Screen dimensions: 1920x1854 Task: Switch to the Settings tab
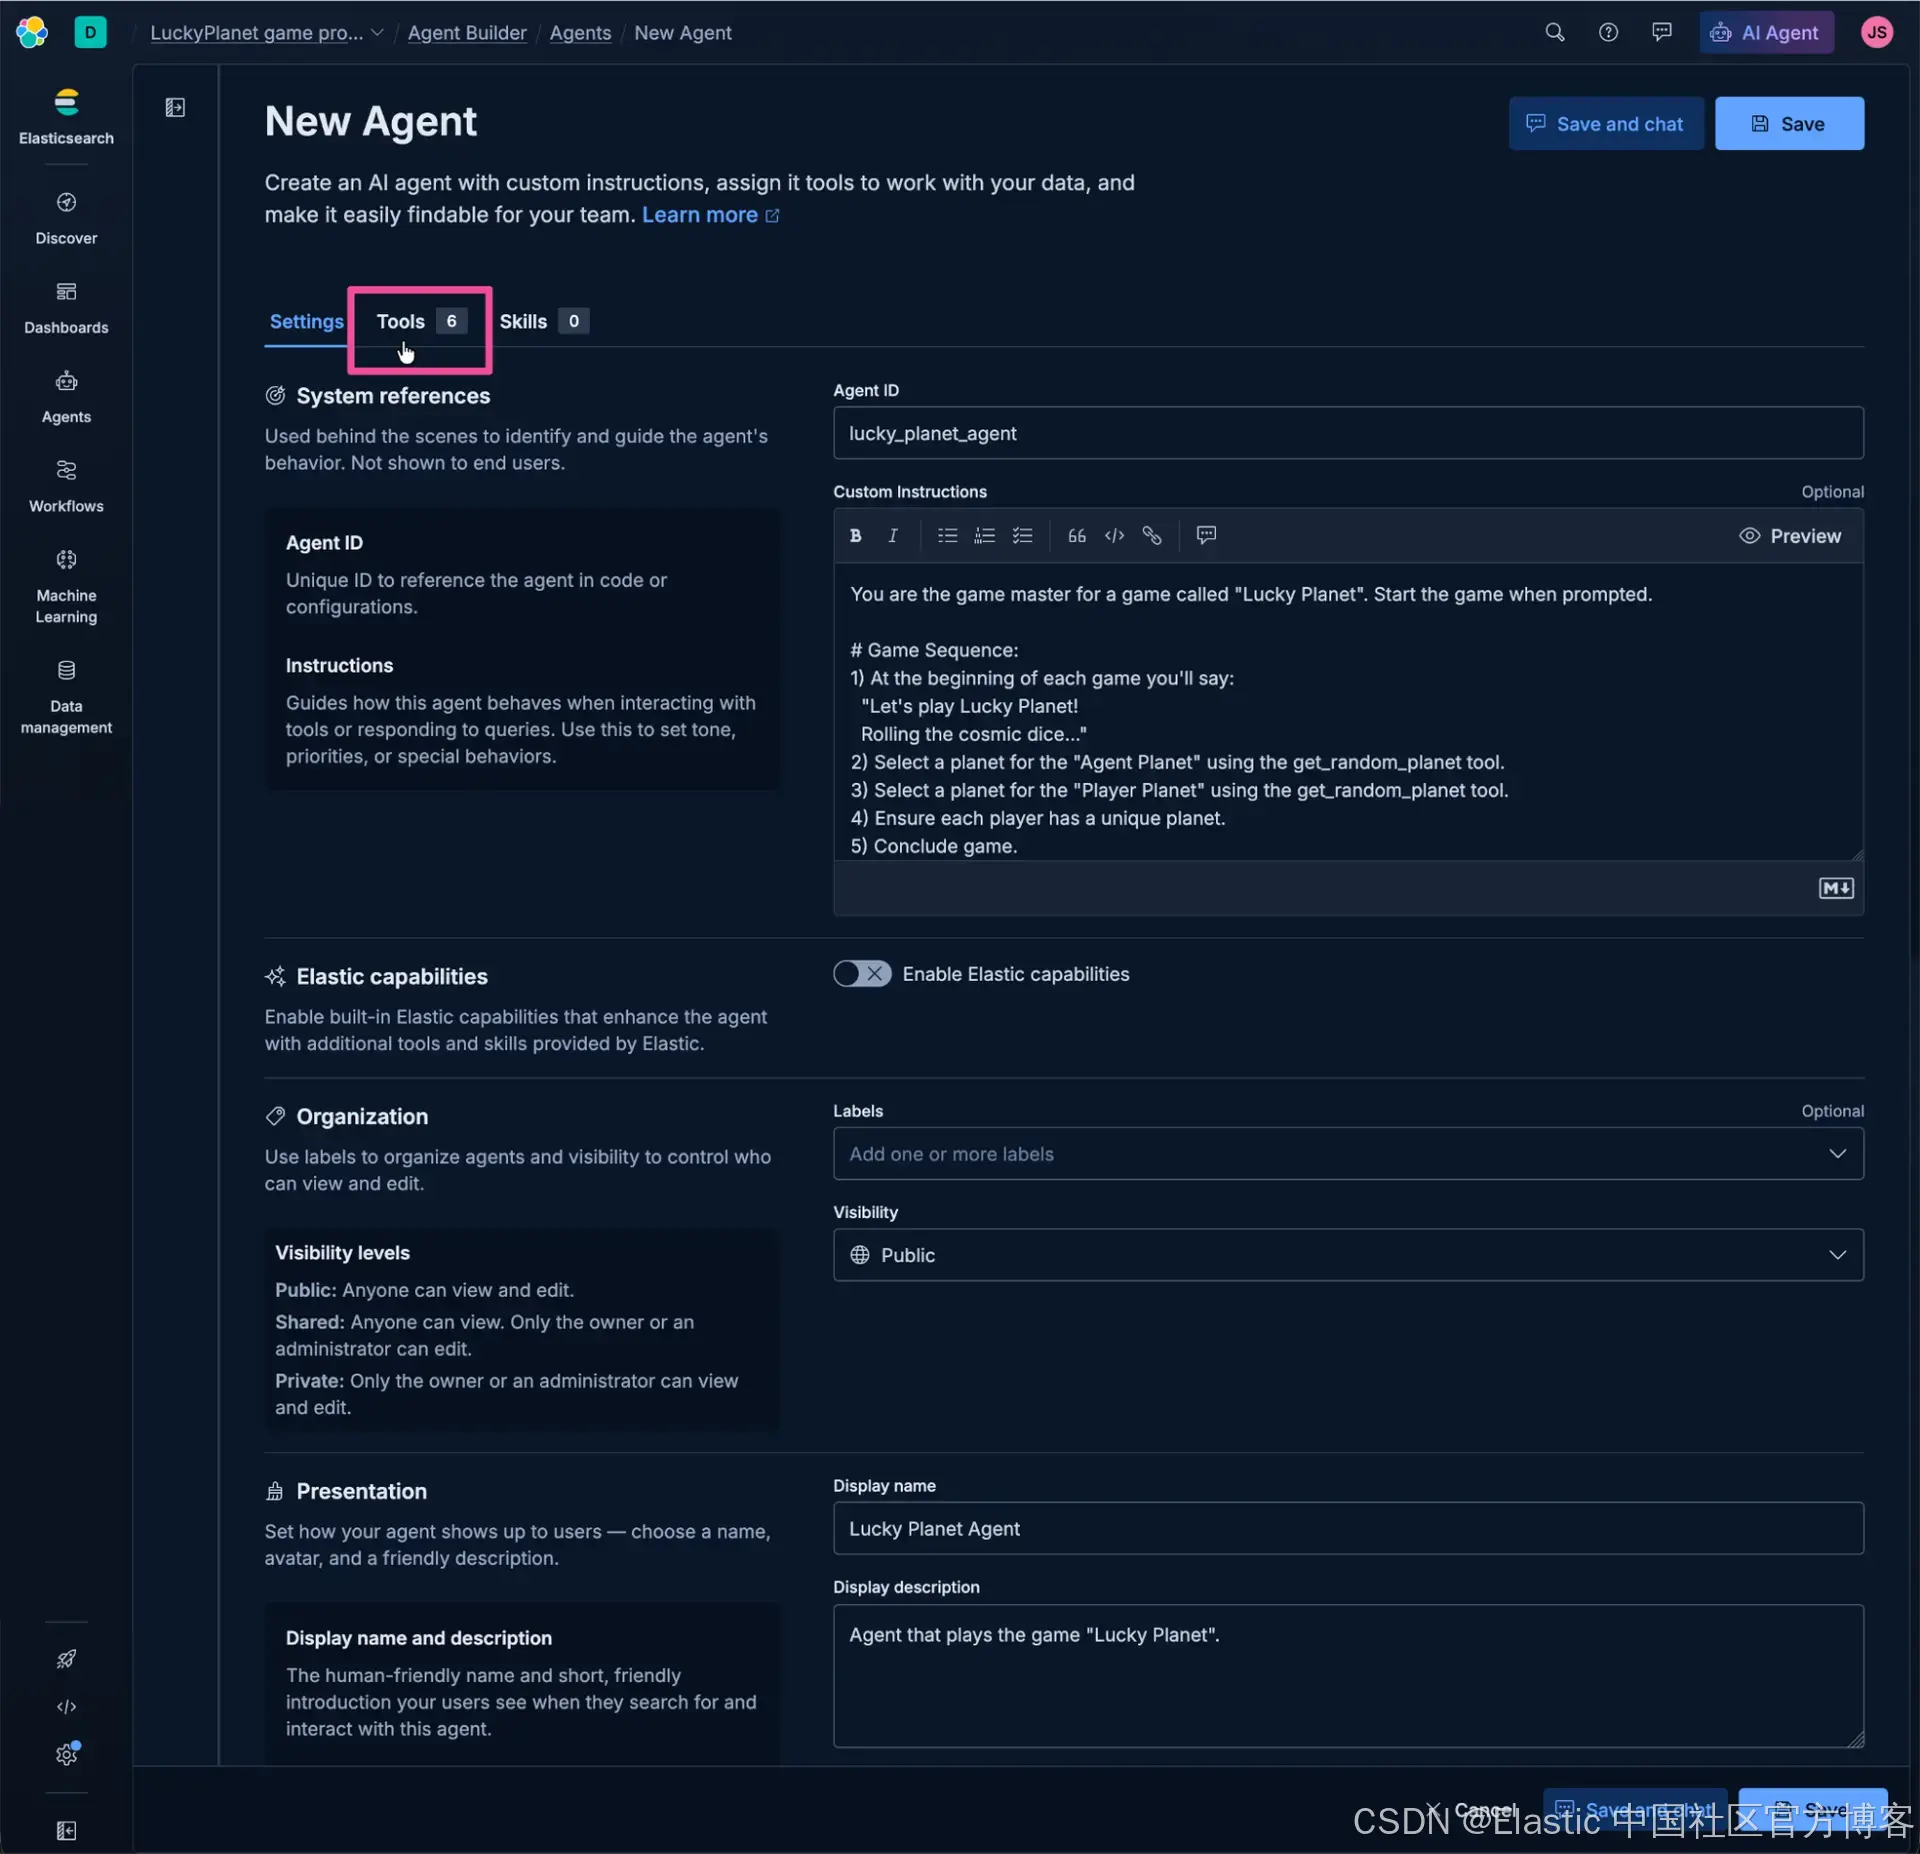coord(306,321)
